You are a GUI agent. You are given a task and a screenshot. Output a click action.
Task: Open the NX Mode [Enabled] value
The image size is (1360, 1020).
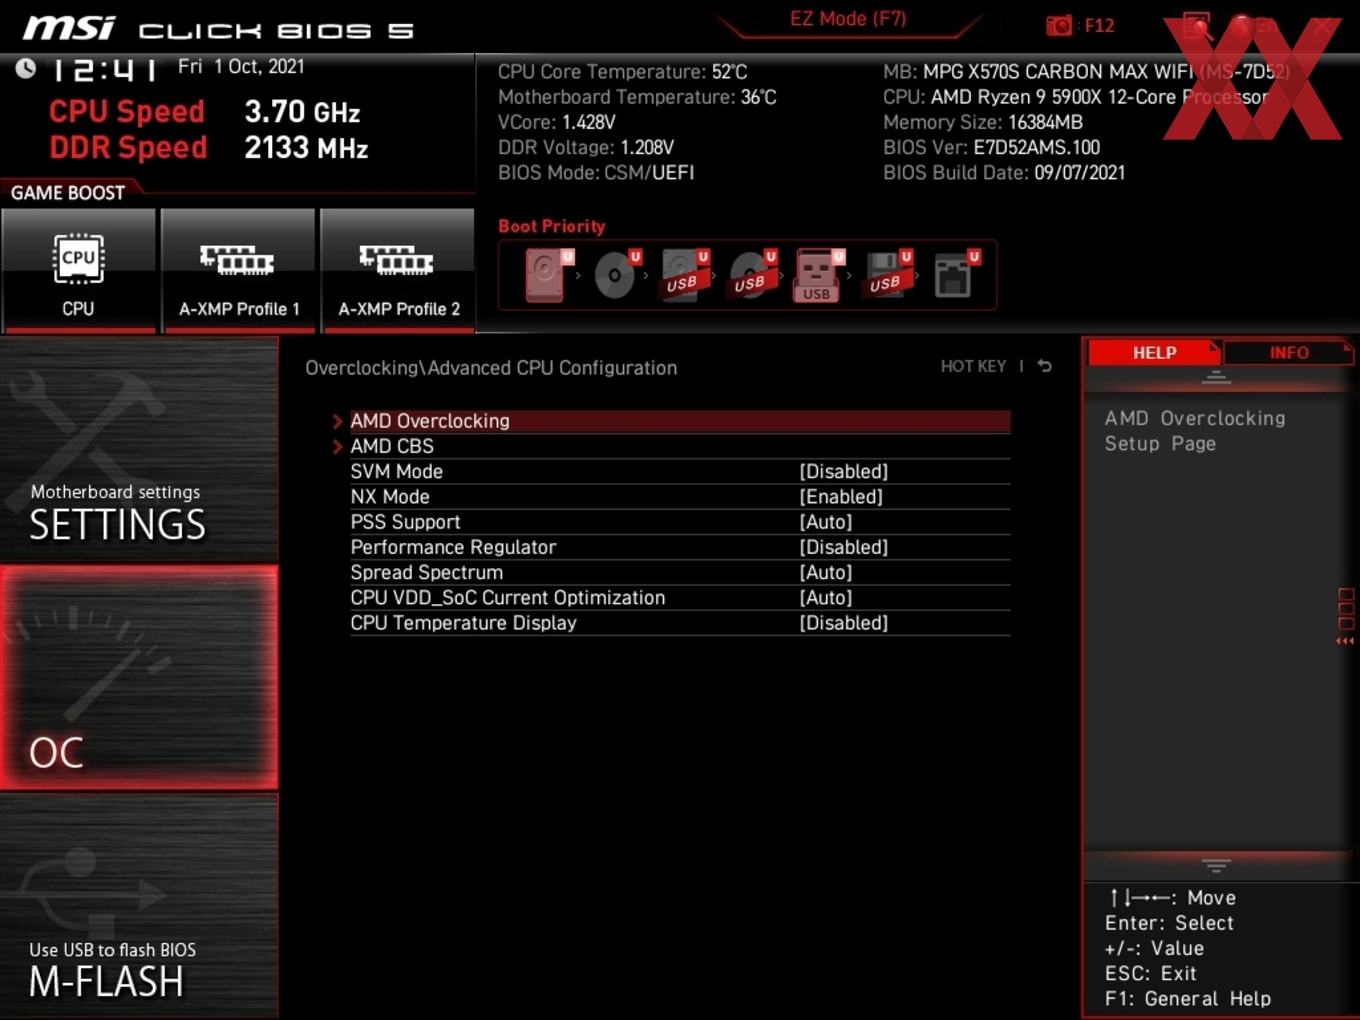[x=840, y=496]
